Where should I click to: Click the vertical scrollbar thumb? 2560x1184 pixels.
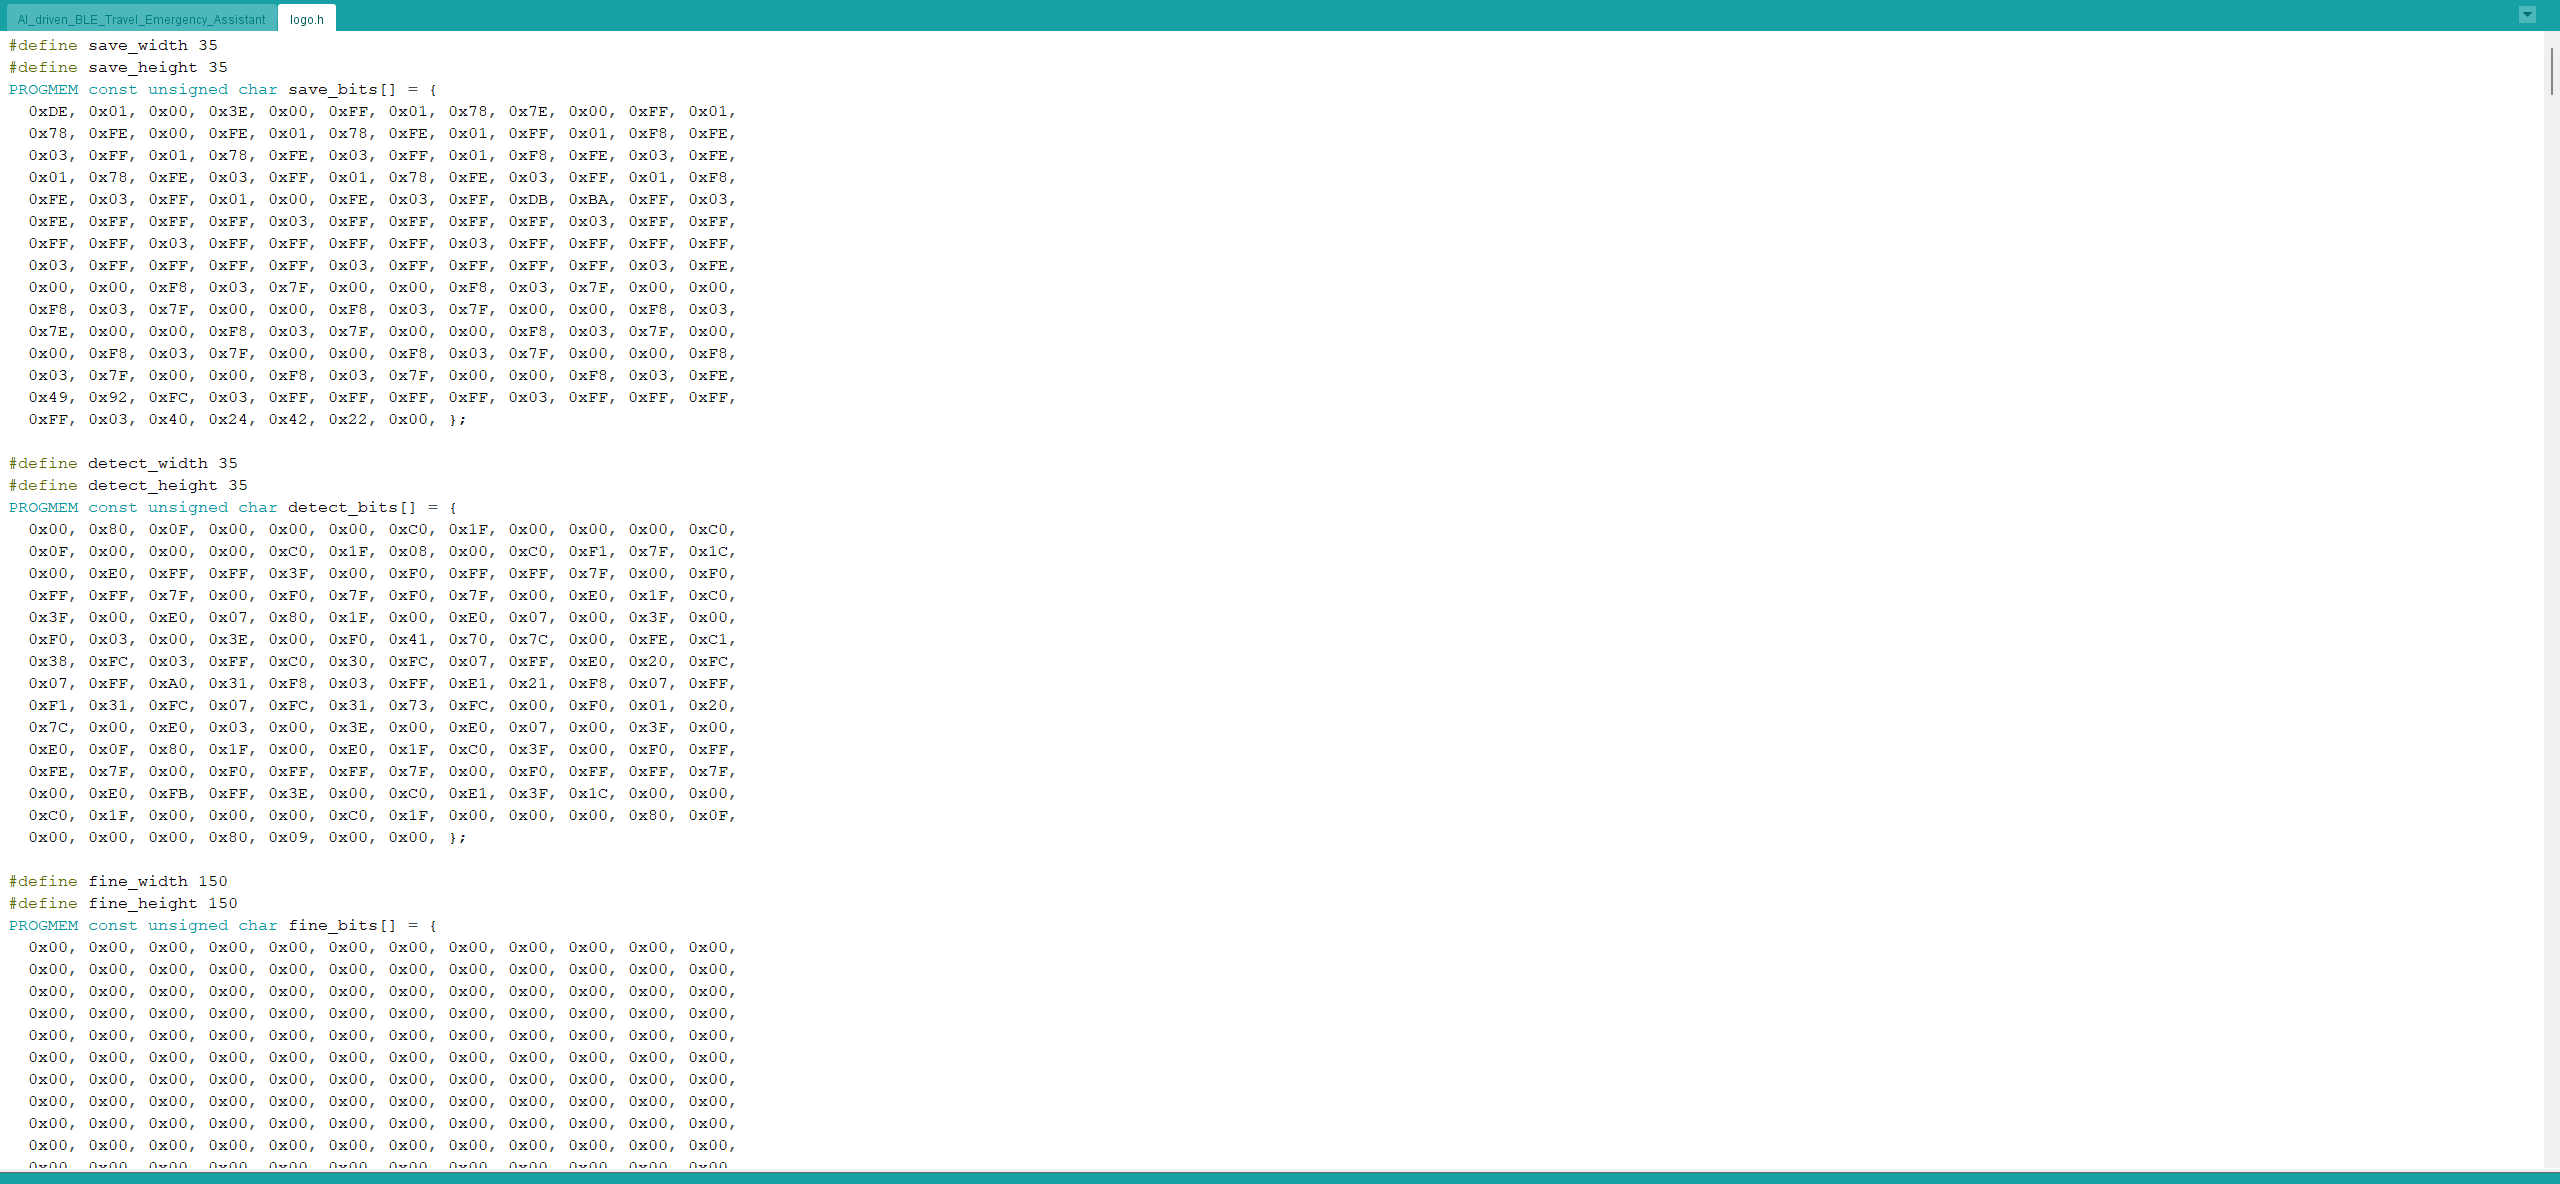(2551, 70)
